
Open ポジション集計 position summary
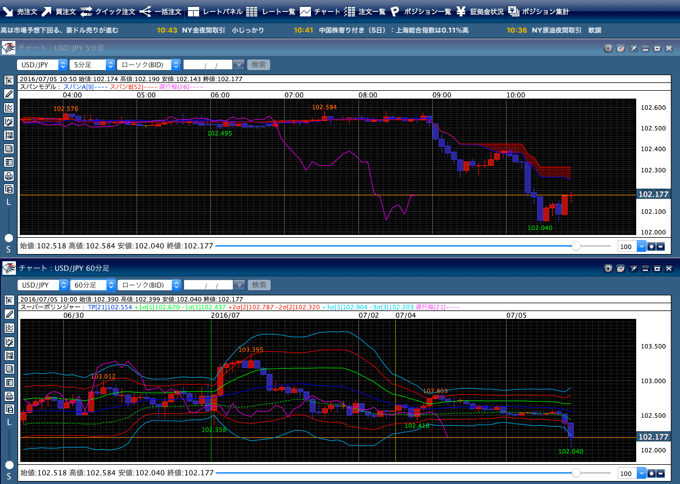(538, 12)
